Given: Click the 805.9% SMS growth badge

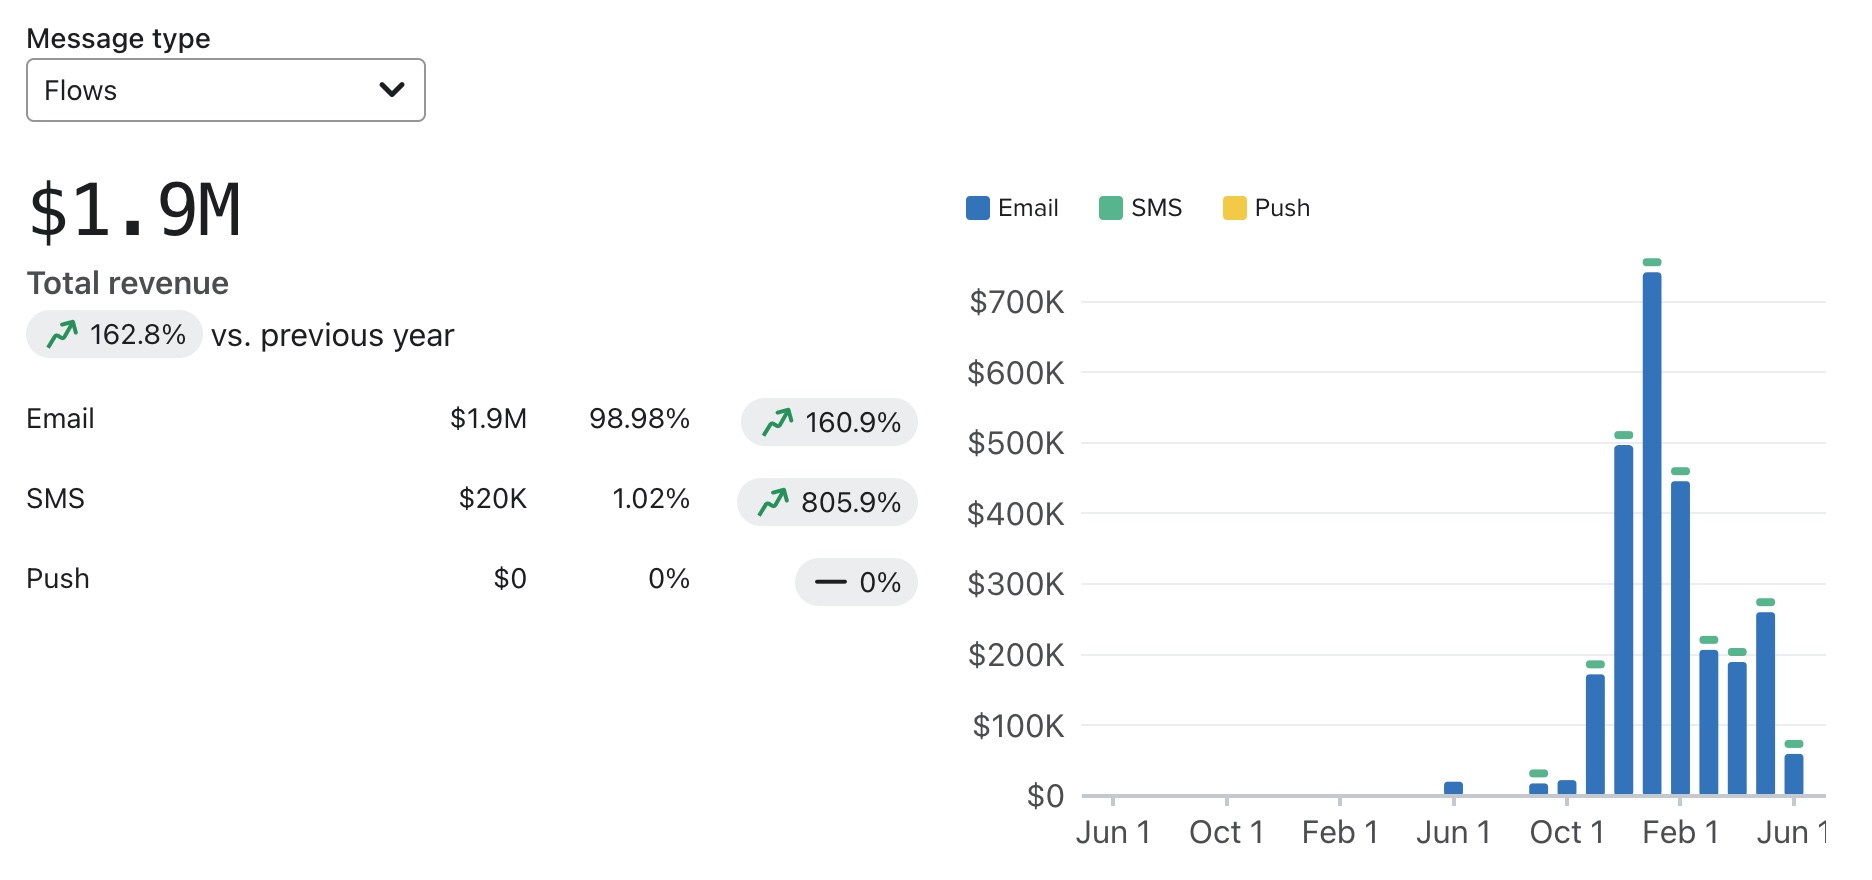Looking at the screenshot, I should [827, 502].
